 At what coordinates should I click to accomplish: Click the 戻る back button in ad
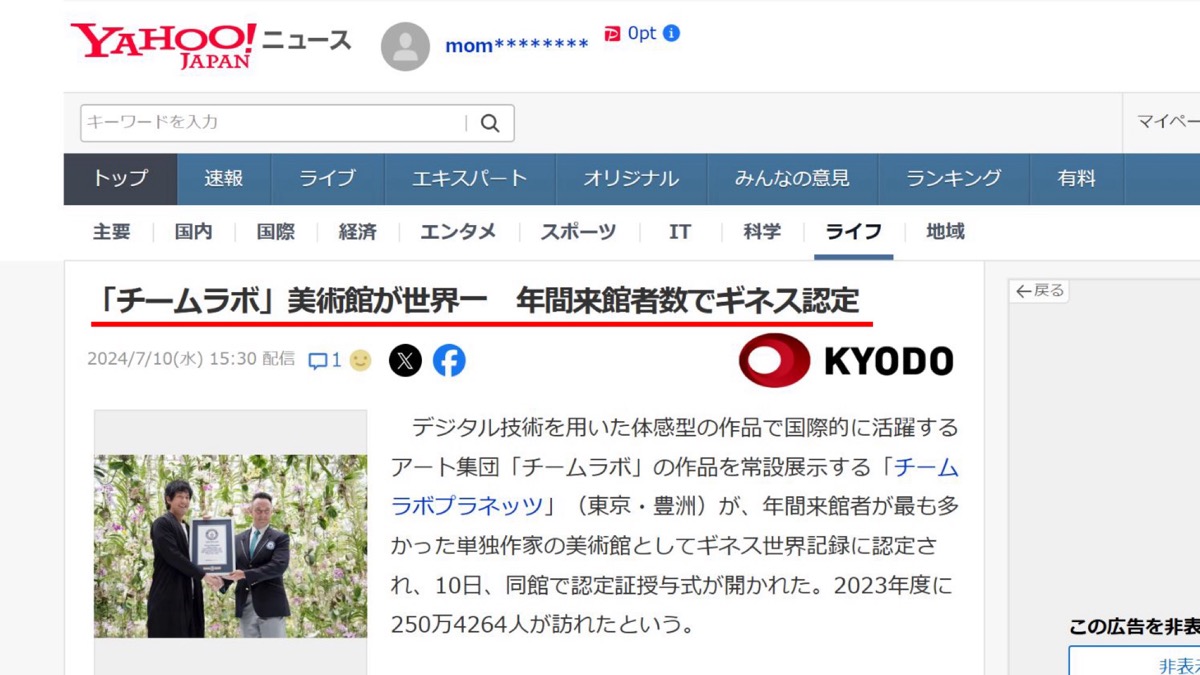tap(1040, 291)
